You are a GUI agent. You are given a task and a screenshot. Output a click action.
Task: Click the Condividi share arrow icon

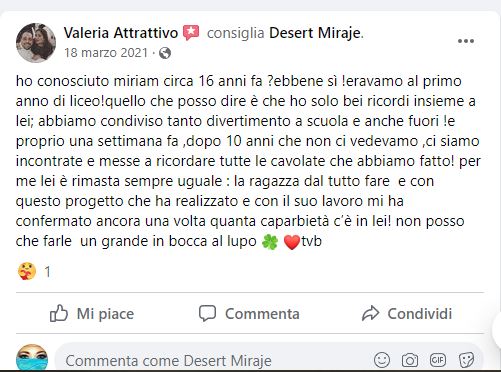point(370,313)
